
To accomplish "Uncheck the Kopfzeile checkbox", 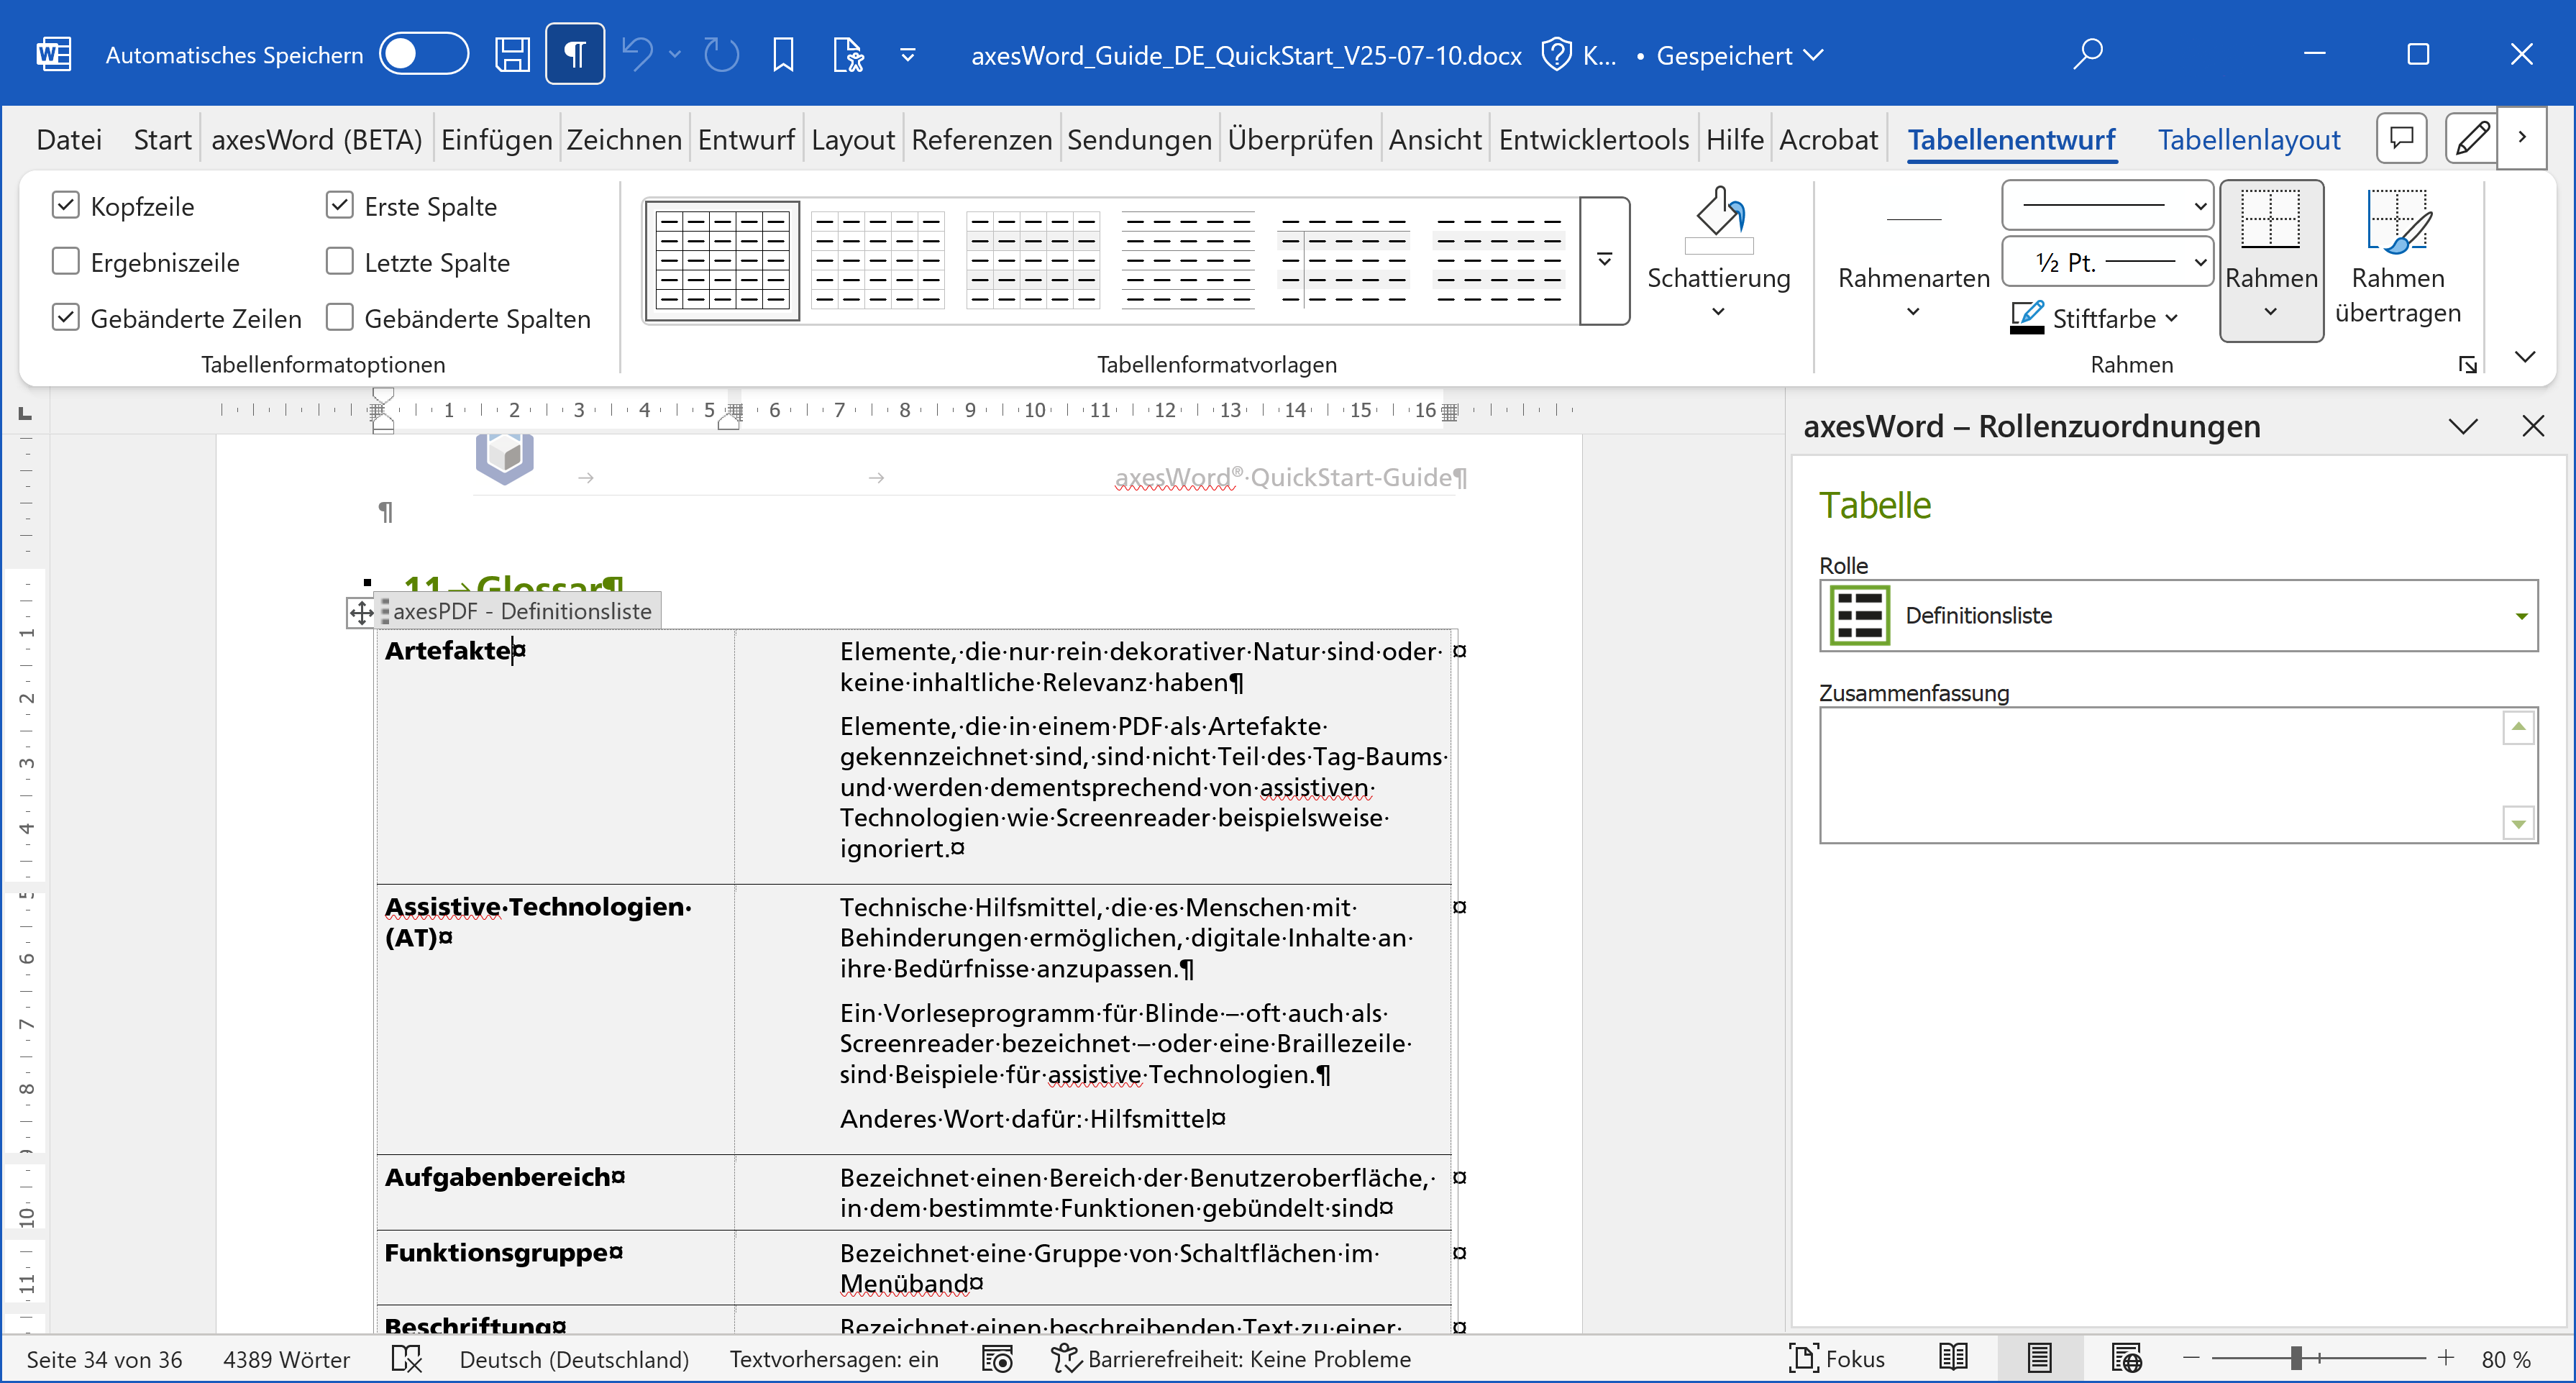I will click(x=65, y=205).
